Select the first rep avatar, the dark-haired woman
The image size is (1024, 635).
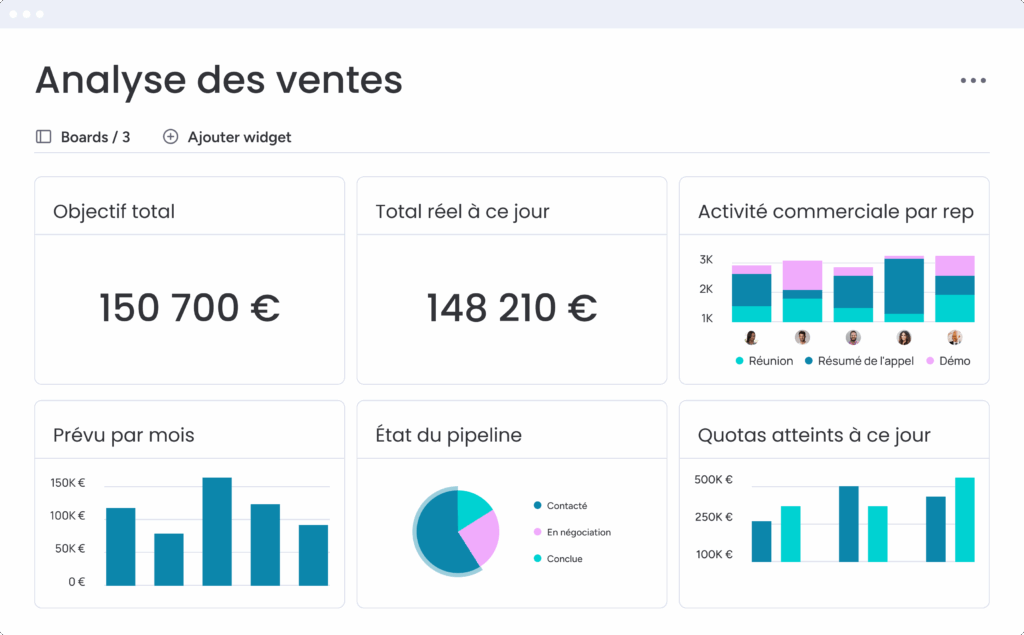tap(751, 338)
